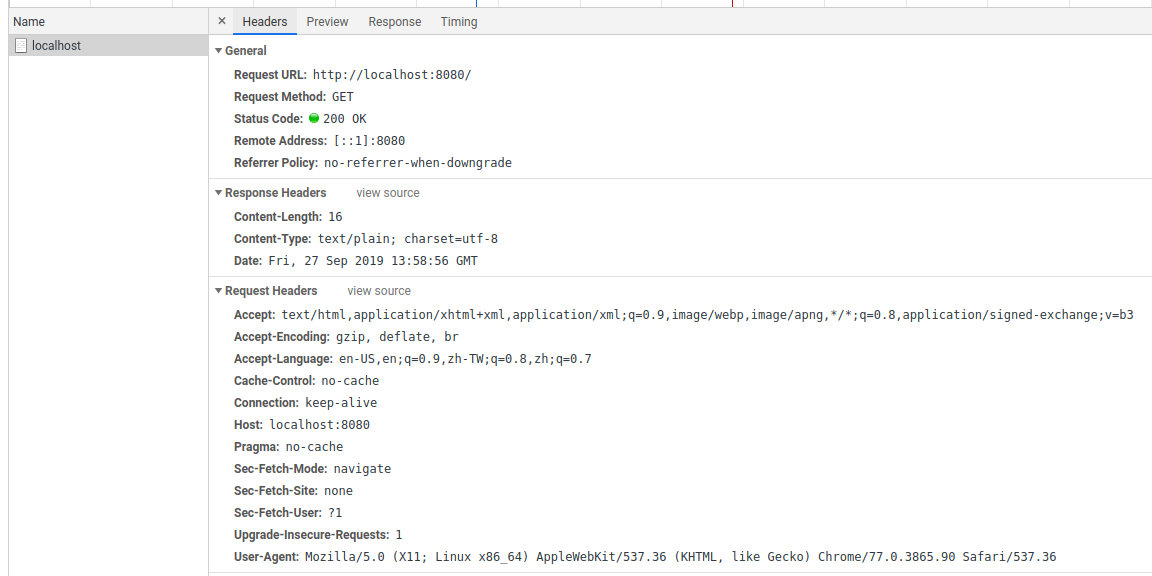This screenshot has height=576, width=1152.
Task: Click the red load marker in timeline
Action: 732,3
